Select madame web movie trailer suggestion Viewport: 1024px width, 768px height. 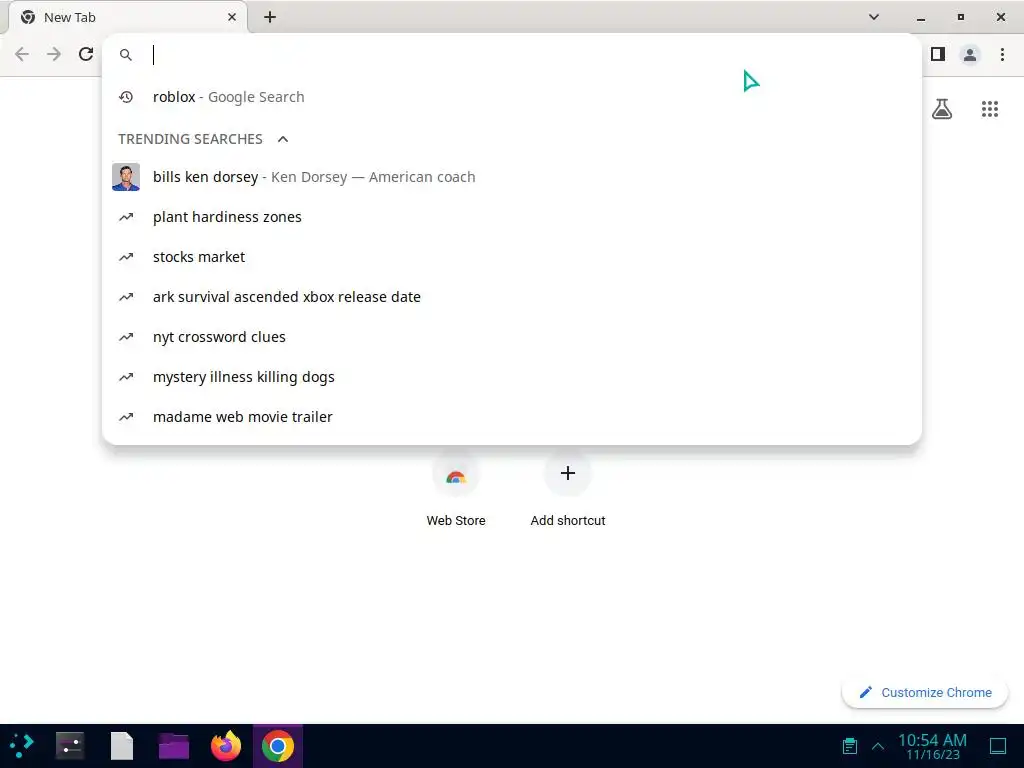click(512, 417)
